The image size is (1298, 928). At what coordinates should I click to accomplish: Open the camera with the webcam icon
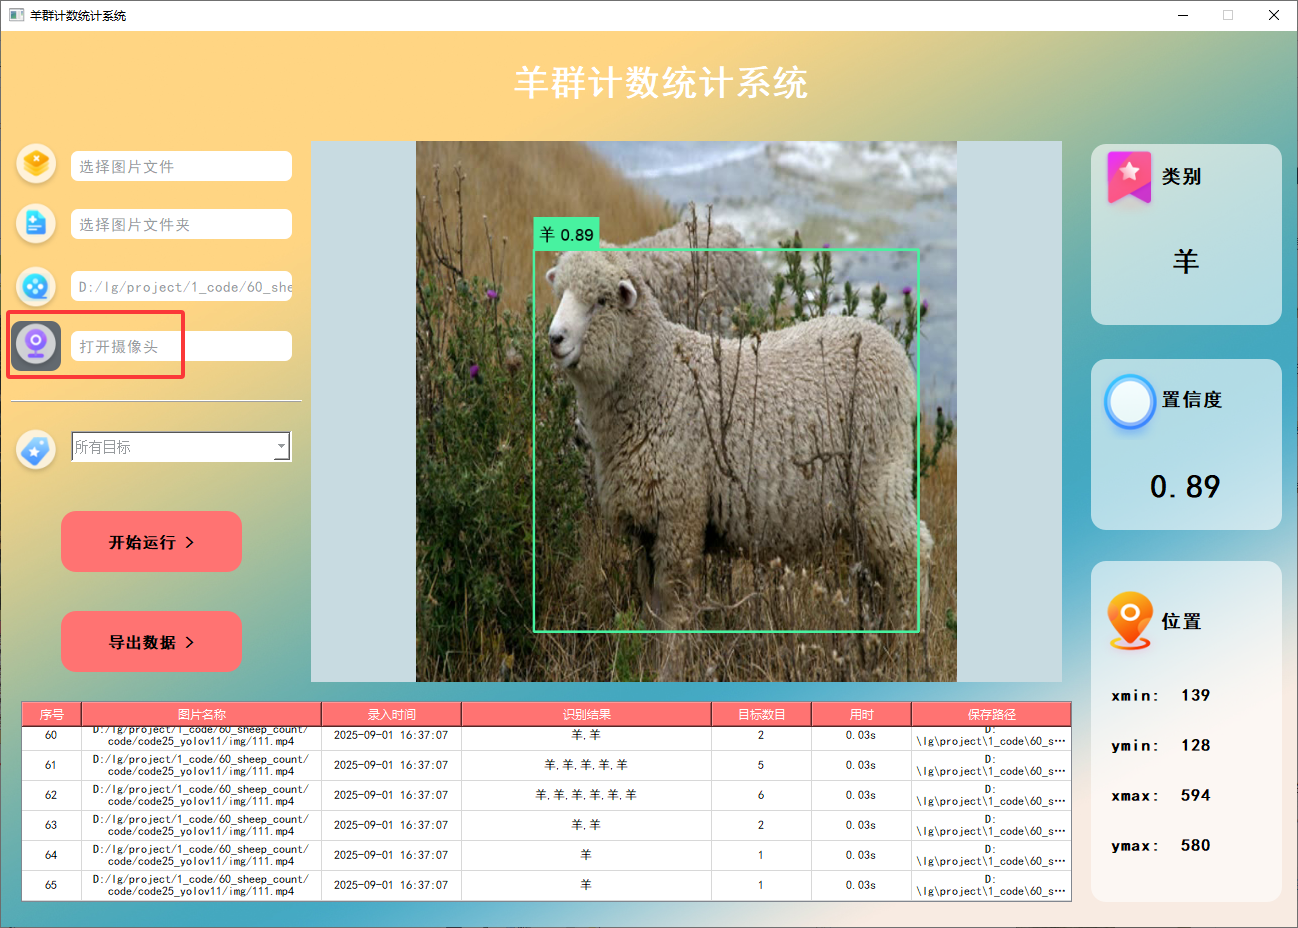(x=36, y=346)
